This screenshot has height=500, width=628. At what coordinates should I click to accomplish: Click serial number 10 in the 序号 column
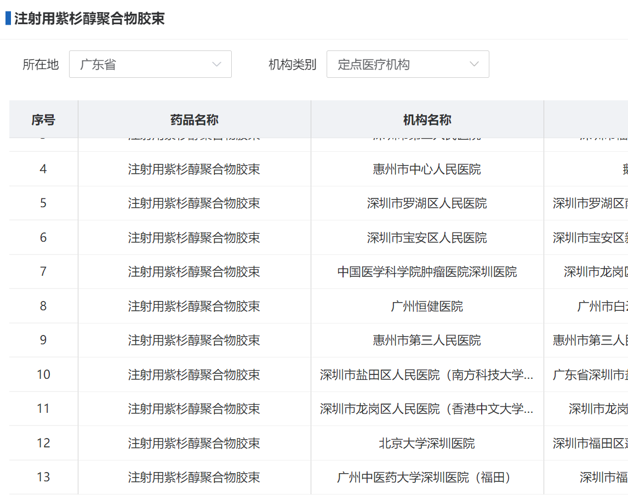click(x=43, y=375)
